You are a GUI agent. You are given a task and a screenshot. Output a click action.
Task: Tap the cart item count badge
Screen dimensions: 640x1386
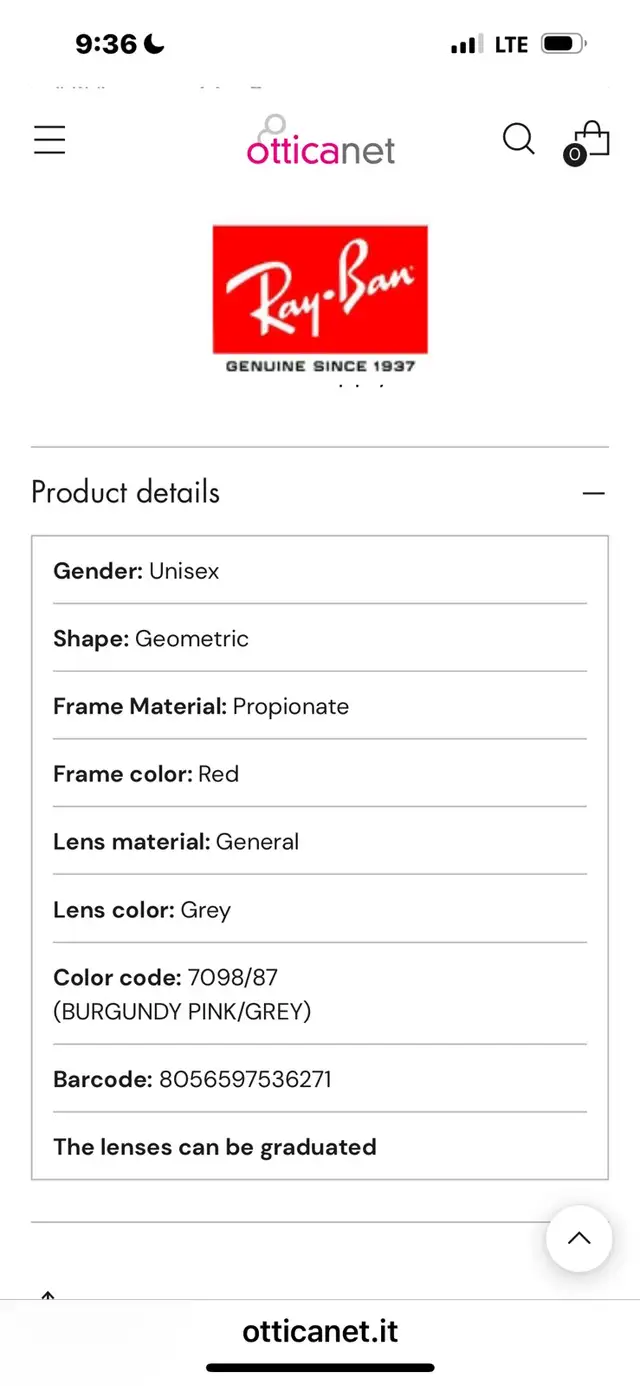[574, 155]
